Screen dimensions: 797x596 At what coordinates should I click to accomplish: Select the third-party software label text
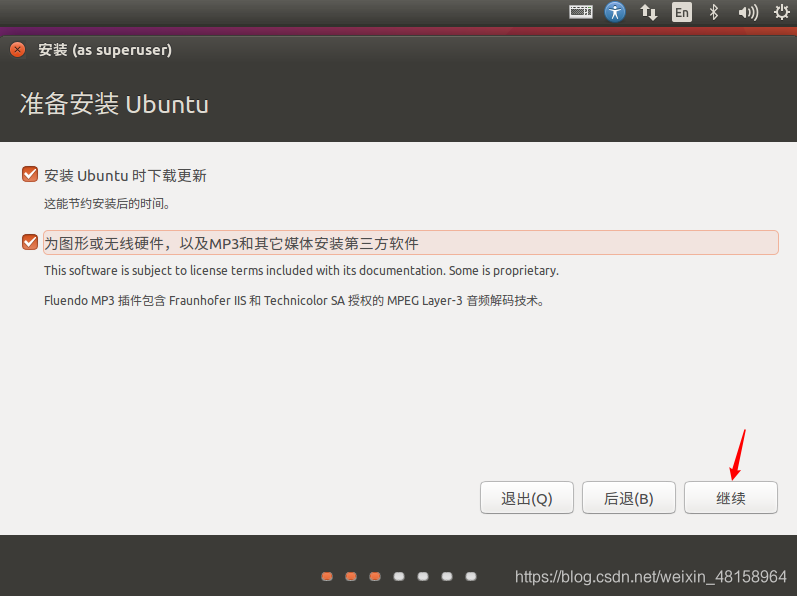click(x=231, y=243)
